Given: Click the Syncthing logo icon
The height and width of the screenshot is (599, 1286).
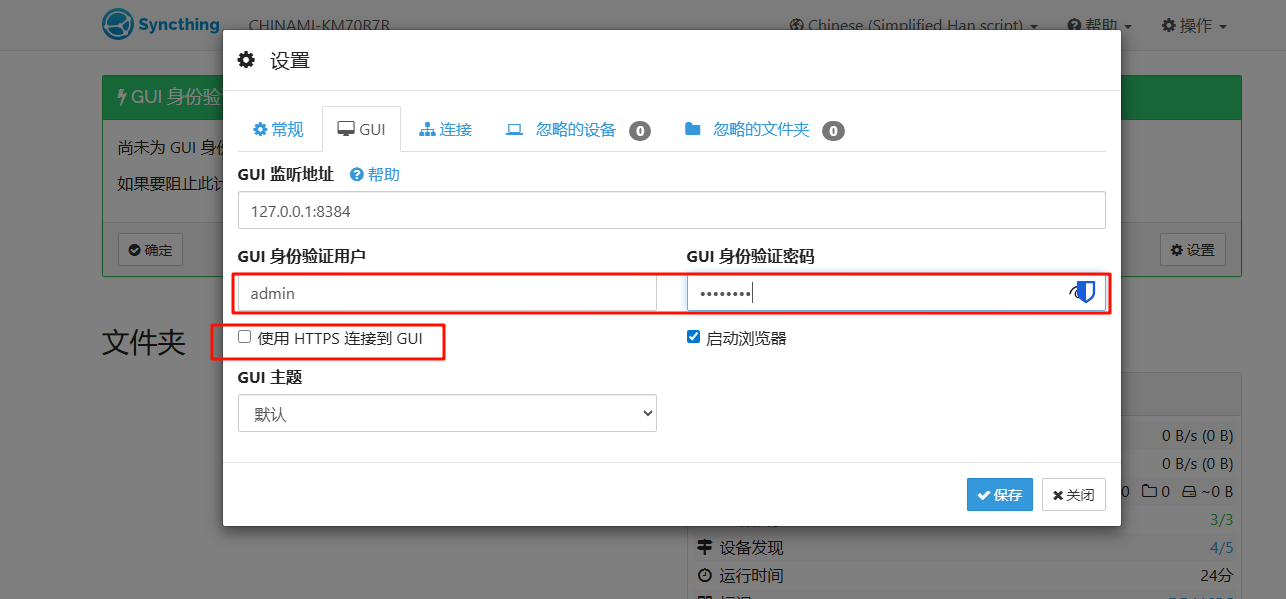Looking at the screenshot, I should tap(118, 24).
